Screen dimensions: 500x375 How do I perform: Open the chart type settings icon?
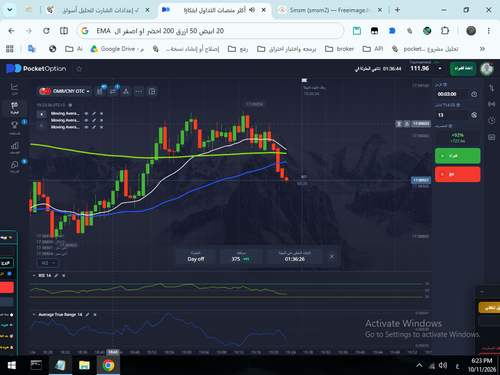[100, 91]
